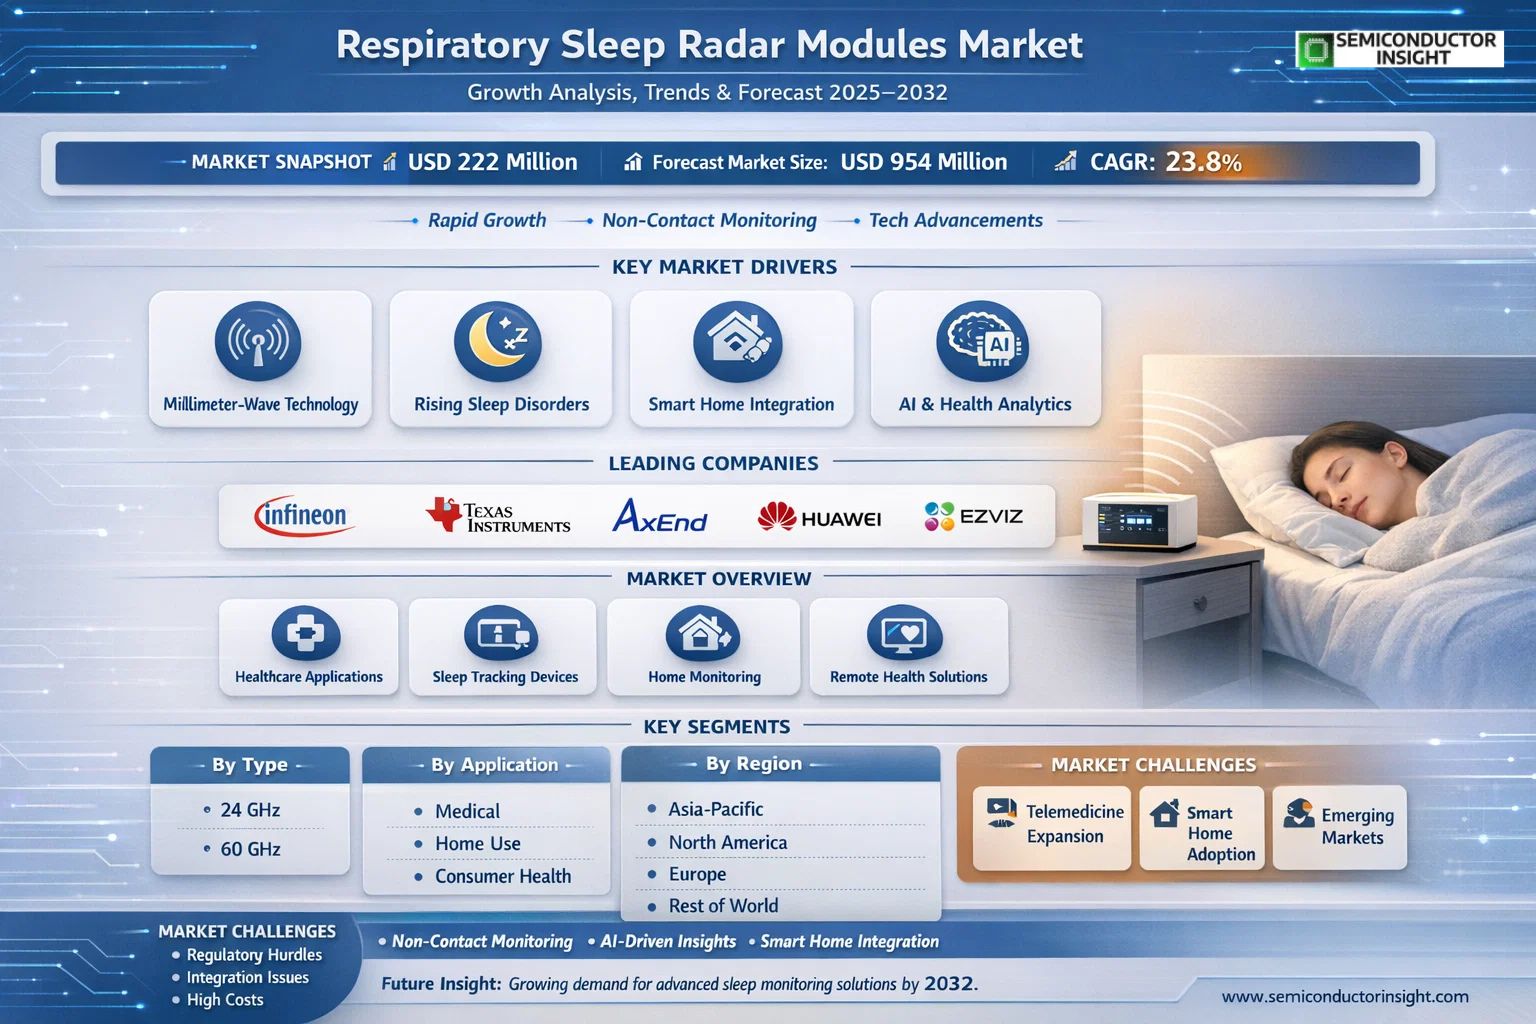Click the Telemedicine Expansion icon
The image size is (1536, 1024).
[x=1001, y=813]
